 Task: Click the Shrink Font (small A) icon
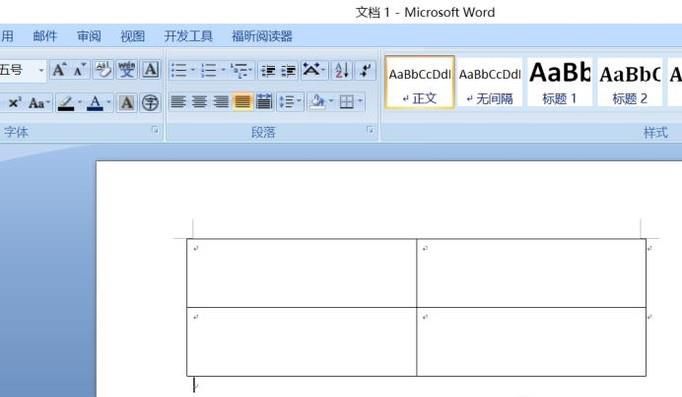[80, 70]
